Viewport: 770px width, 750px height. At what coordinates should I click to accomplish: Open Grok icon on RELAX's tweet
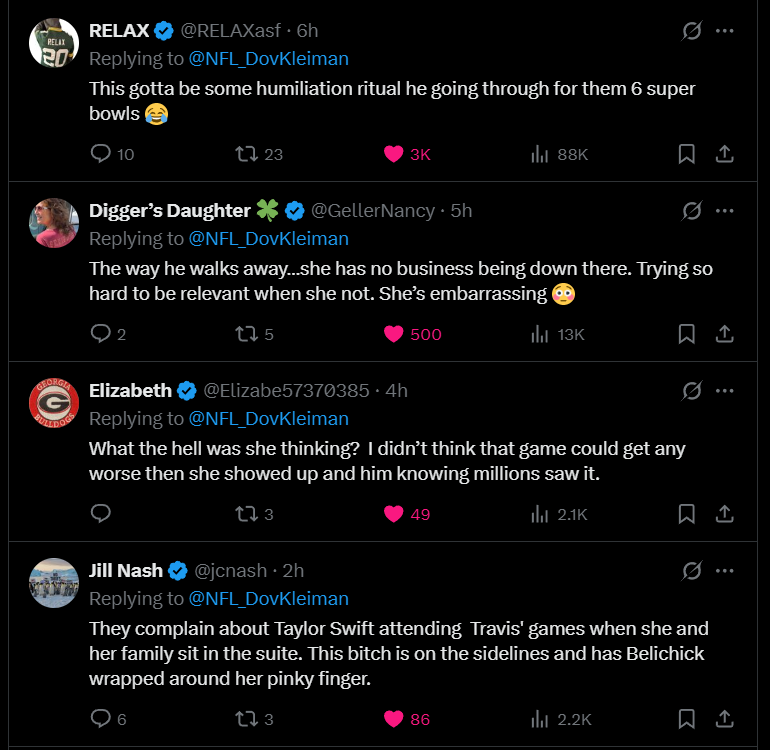click(x=691, y=31)
